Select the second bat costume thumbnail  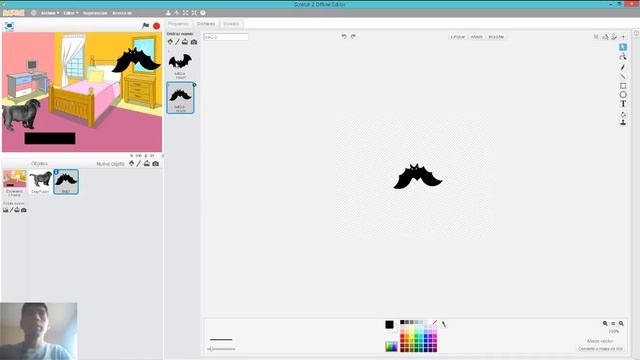(x=180, y=98)
